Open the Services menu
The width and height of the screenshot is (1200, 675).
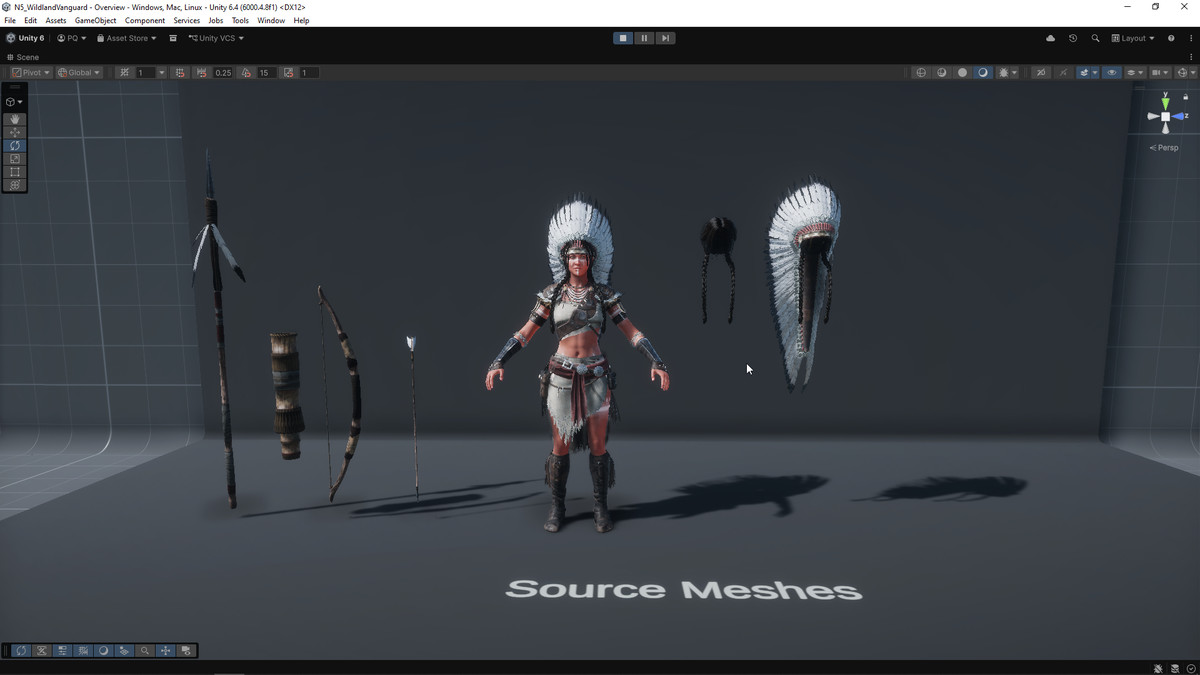186,20
